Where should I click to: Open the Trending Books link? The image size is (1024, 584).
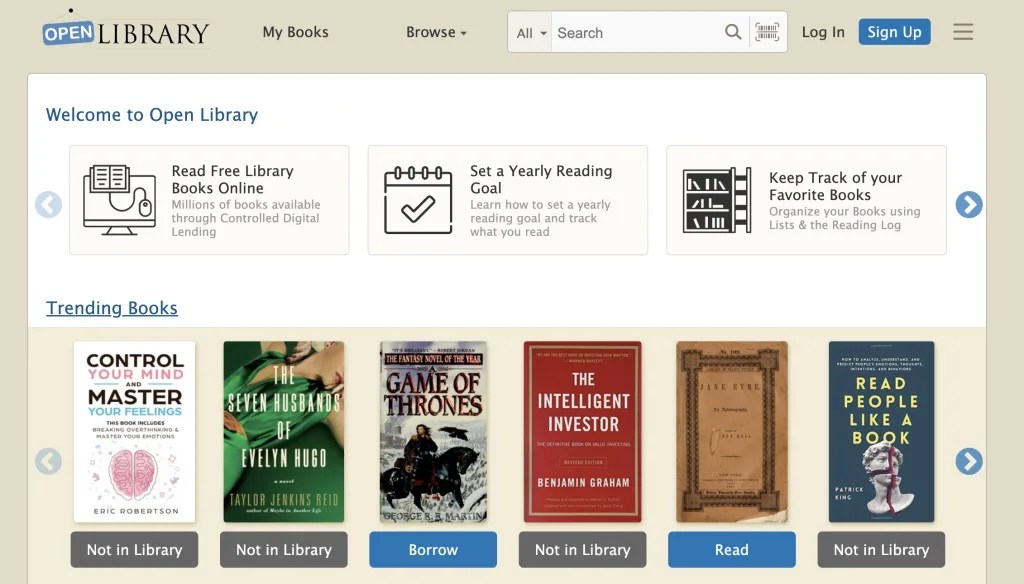pyautogui.click(x=111, y=308)
